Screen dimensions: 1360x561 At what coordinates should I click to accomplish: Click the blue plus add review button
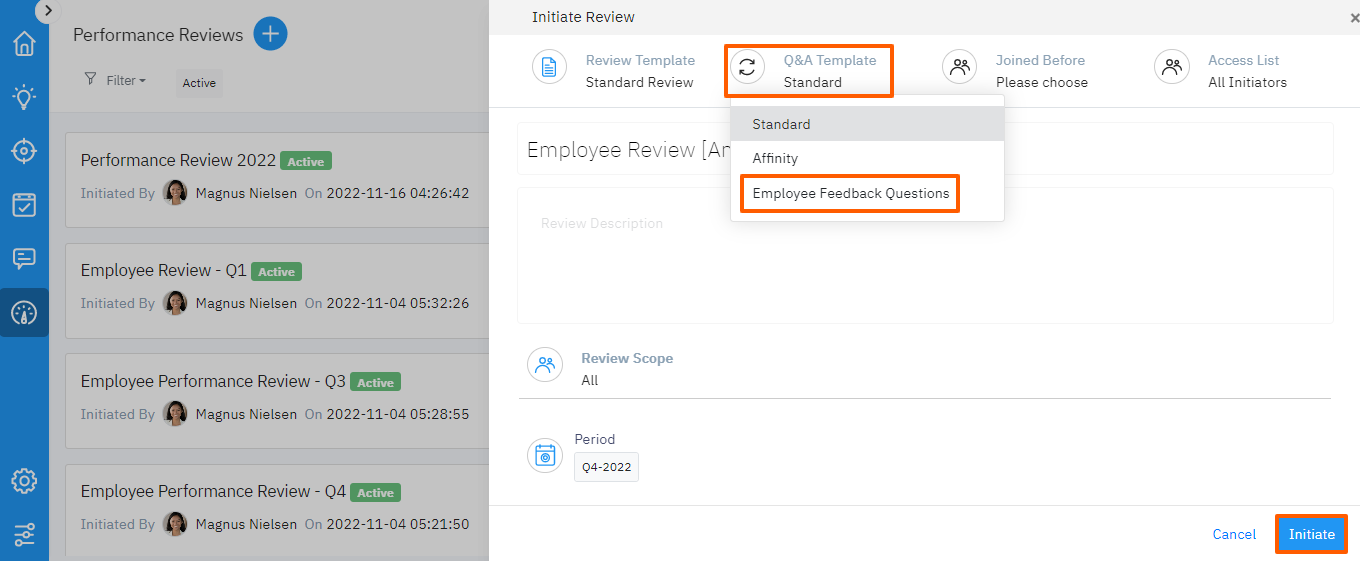[270, 34]
